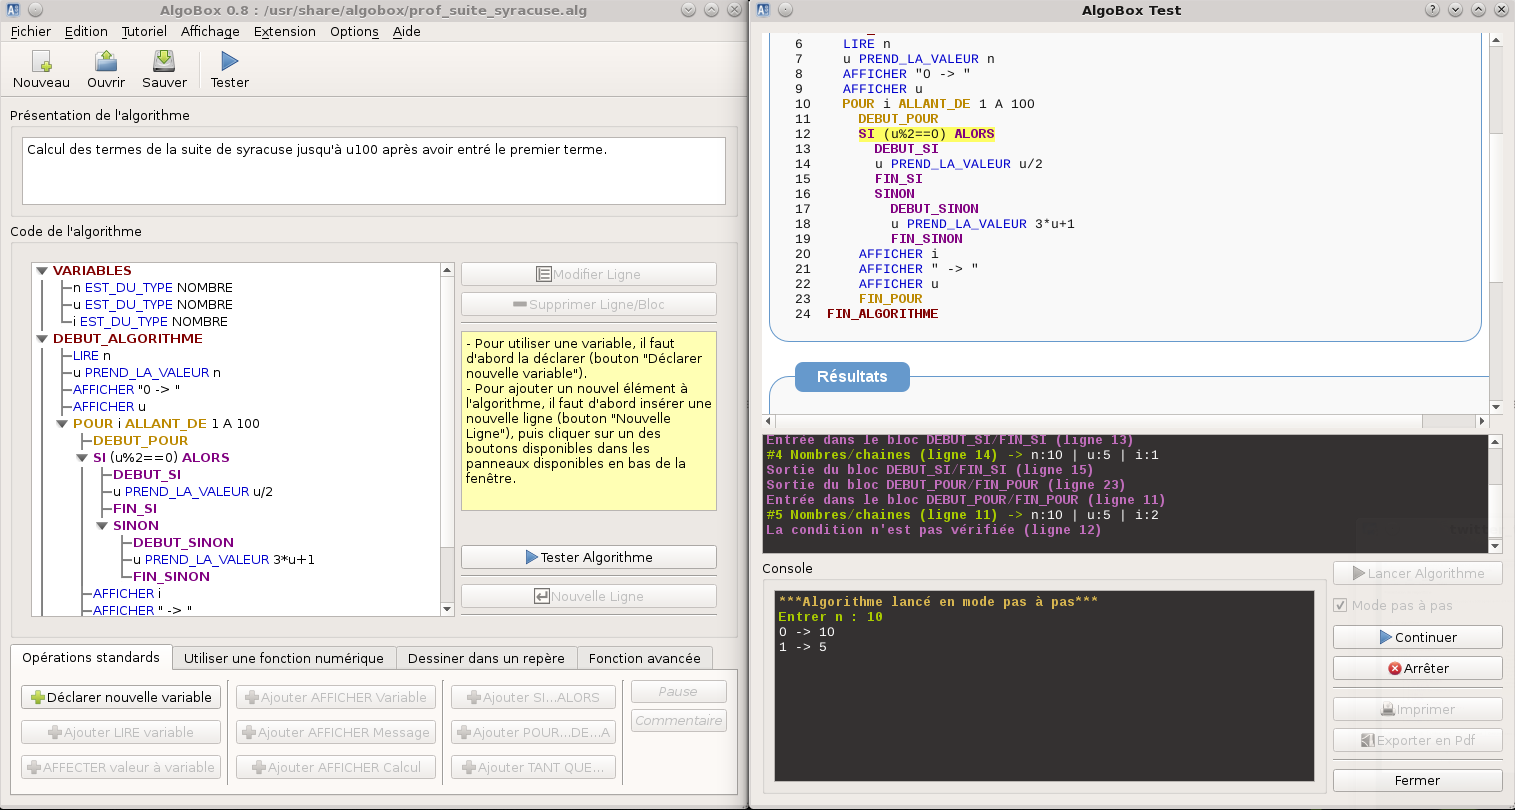Collapse the SINON tree node

pos(102,525)
